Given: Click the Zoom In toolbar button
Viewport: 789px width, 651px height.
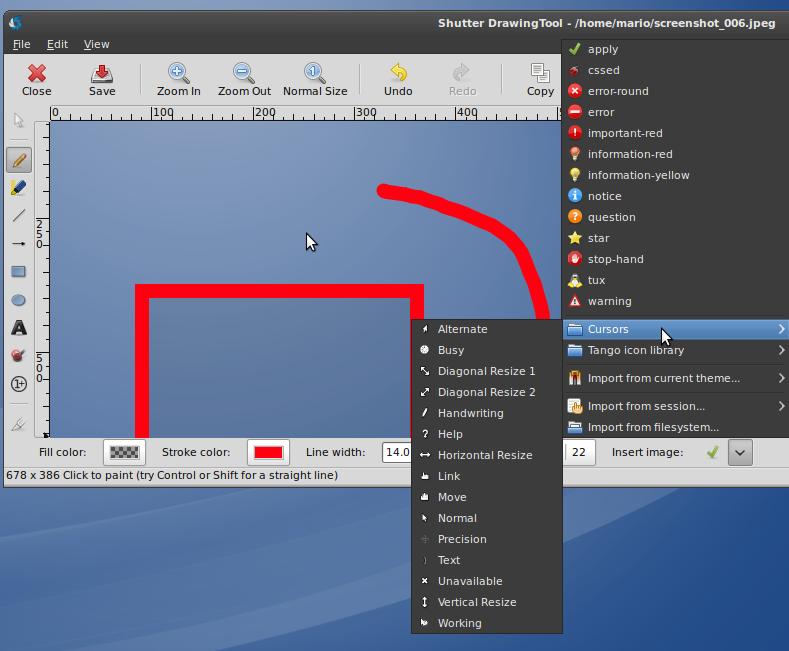Looking at the screenshot, I should click(178, 79).
